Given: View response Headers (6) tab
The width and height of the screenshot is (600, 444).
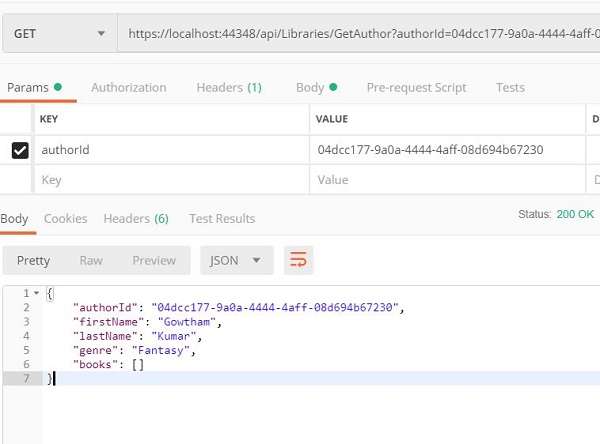Looking at the screenshot, I should pyautogui.click(x=136, y=218).
